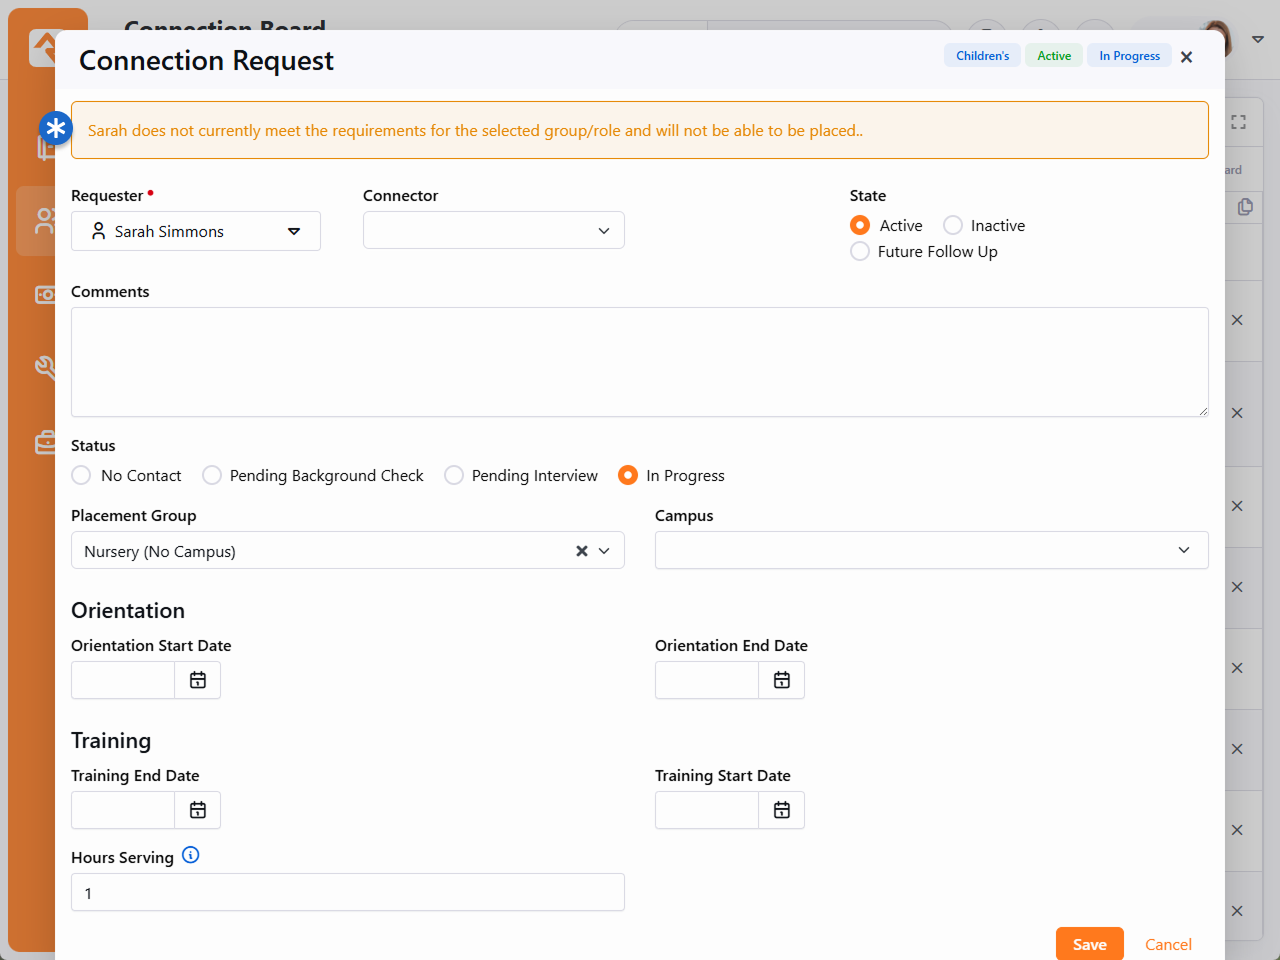
Task: Click into the Comments text area
Action: pyautogui.click(x=639, y=362)
